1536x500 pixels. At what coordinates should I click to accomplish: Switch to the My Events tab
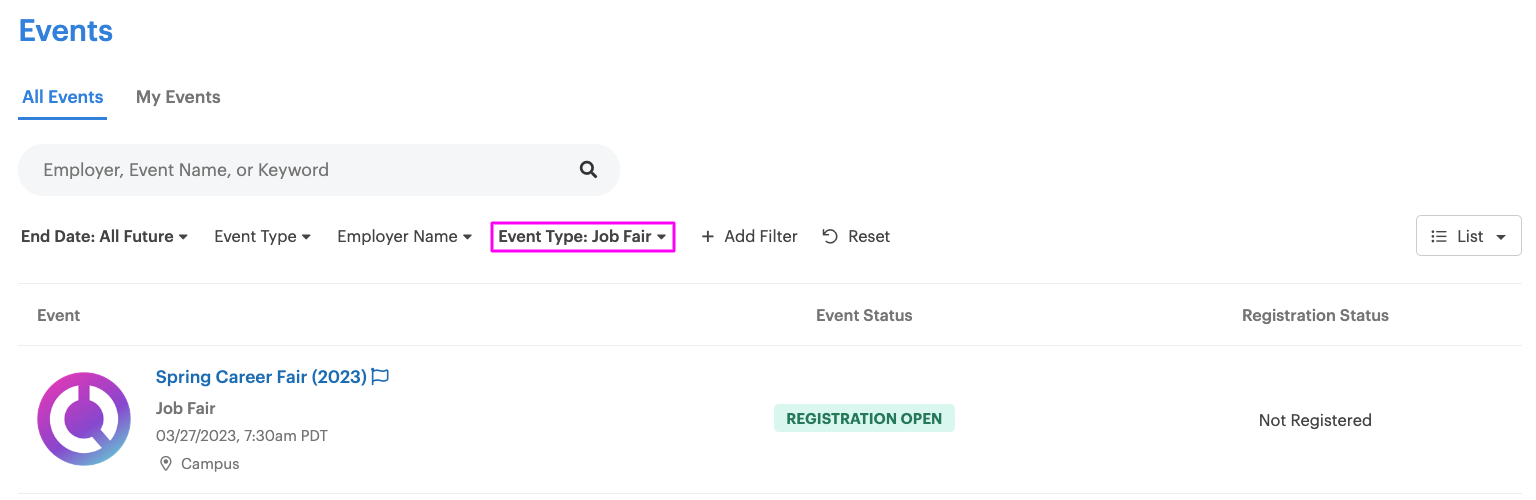pyautogui.click(x=178, y=97)
